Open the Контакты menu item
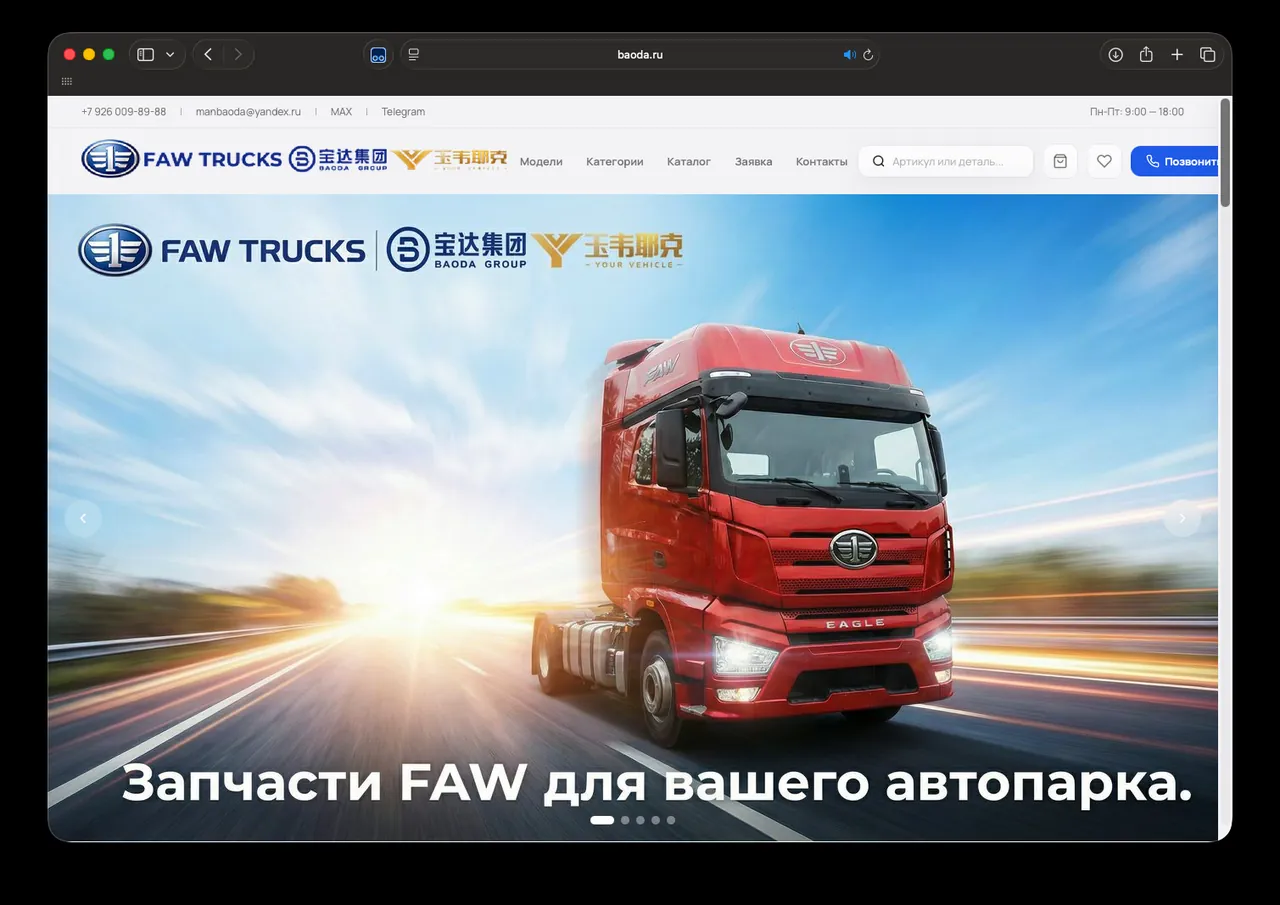This screenshot has width=1280, height=905. [822, 161]
